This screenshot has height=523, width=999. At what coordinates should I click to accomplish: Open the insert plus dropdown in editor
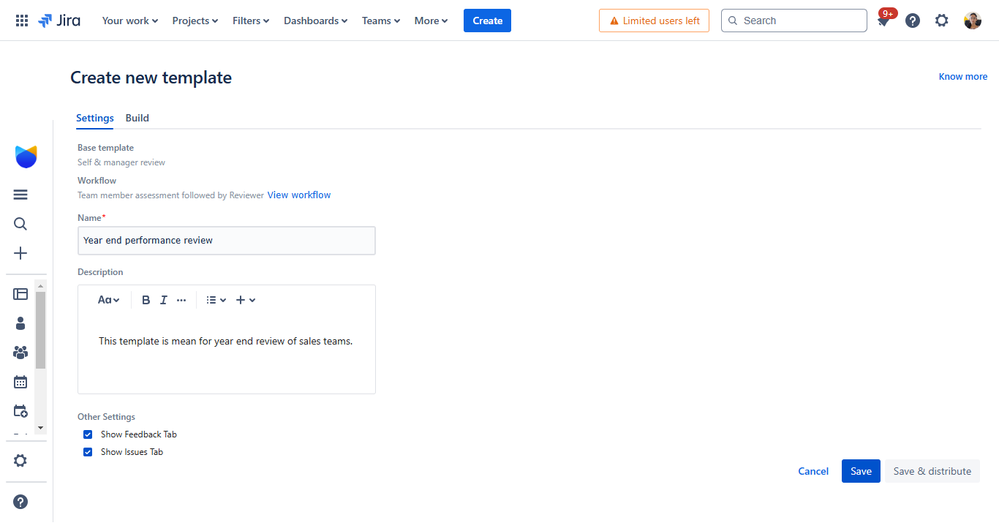click(x=245, y=300)
